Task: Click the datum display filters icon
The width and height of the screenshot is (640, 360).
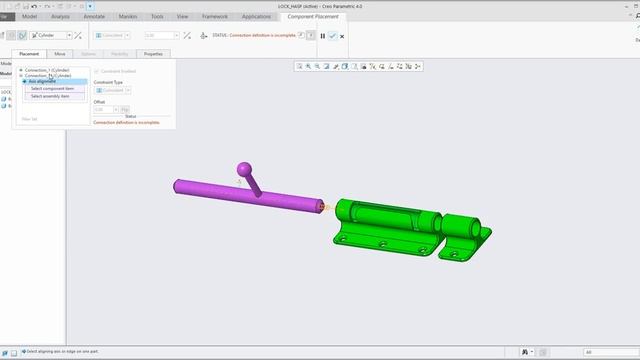Action: coord(372,66)
